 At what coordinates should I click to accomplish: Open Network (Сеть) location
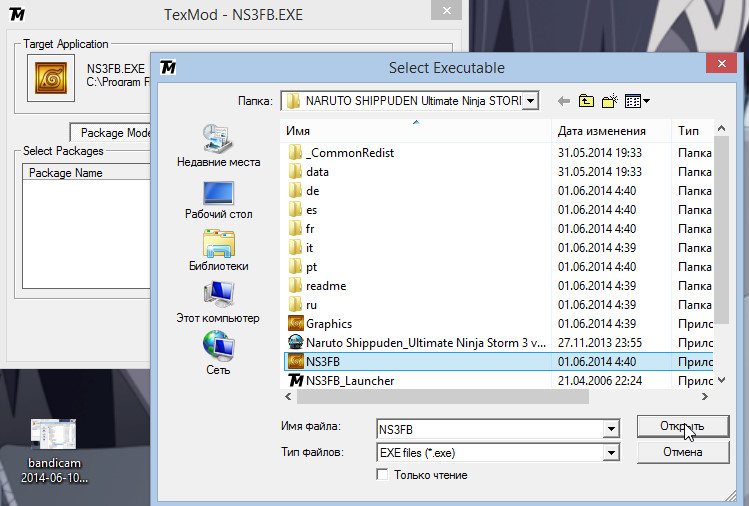pos(218,353)
